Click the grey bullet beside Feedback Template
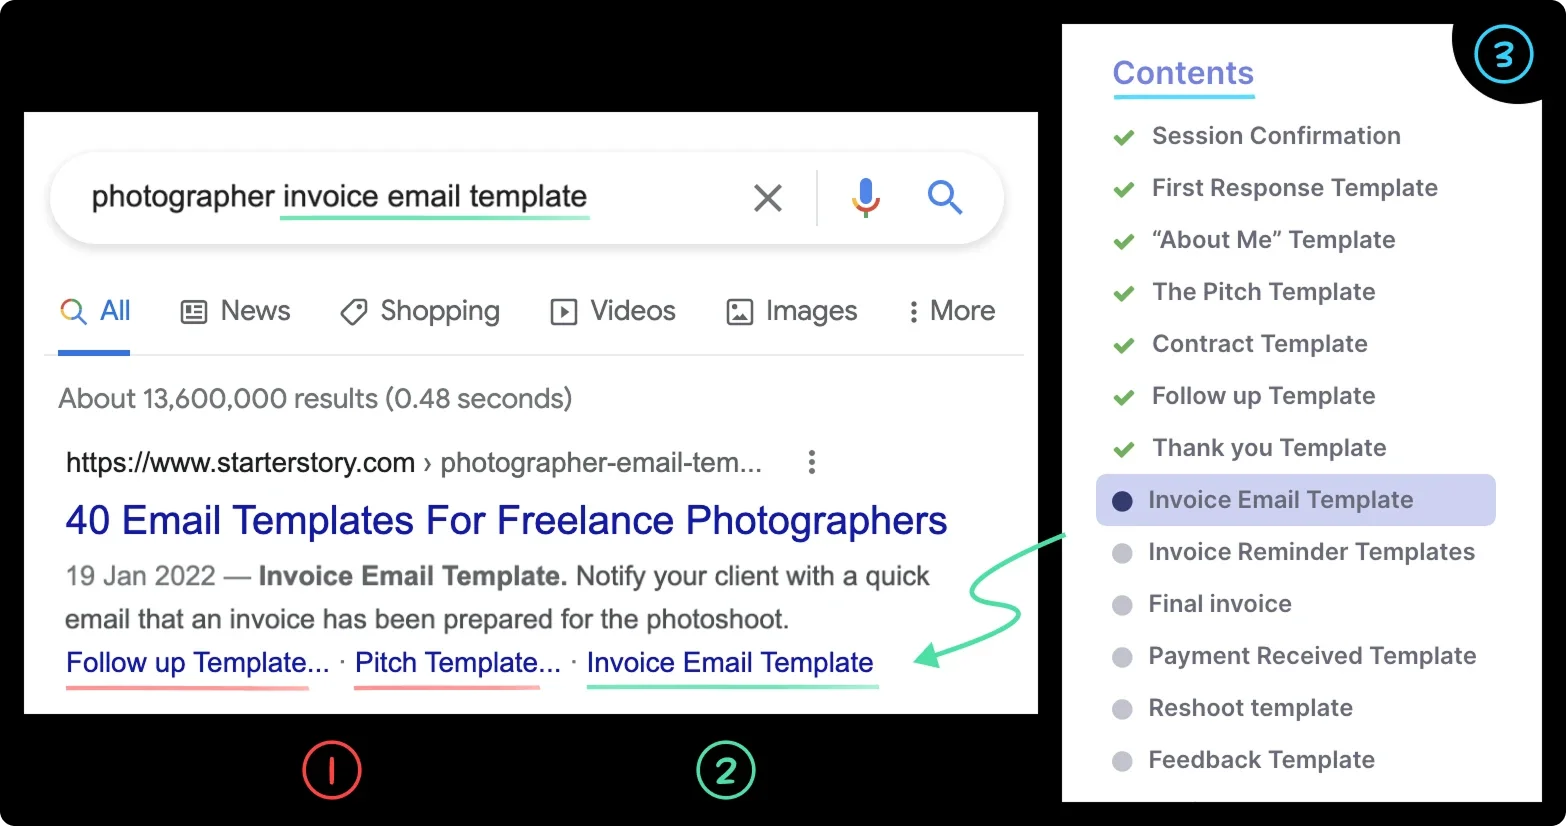 (x=1122, y=761)
